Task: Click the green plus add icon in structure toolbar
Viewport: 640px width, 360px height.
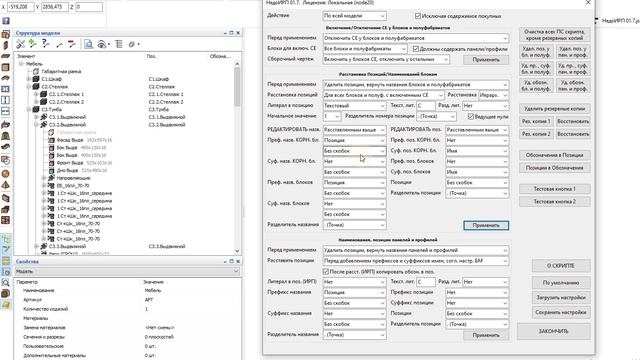Action: (x=32, y=44)
